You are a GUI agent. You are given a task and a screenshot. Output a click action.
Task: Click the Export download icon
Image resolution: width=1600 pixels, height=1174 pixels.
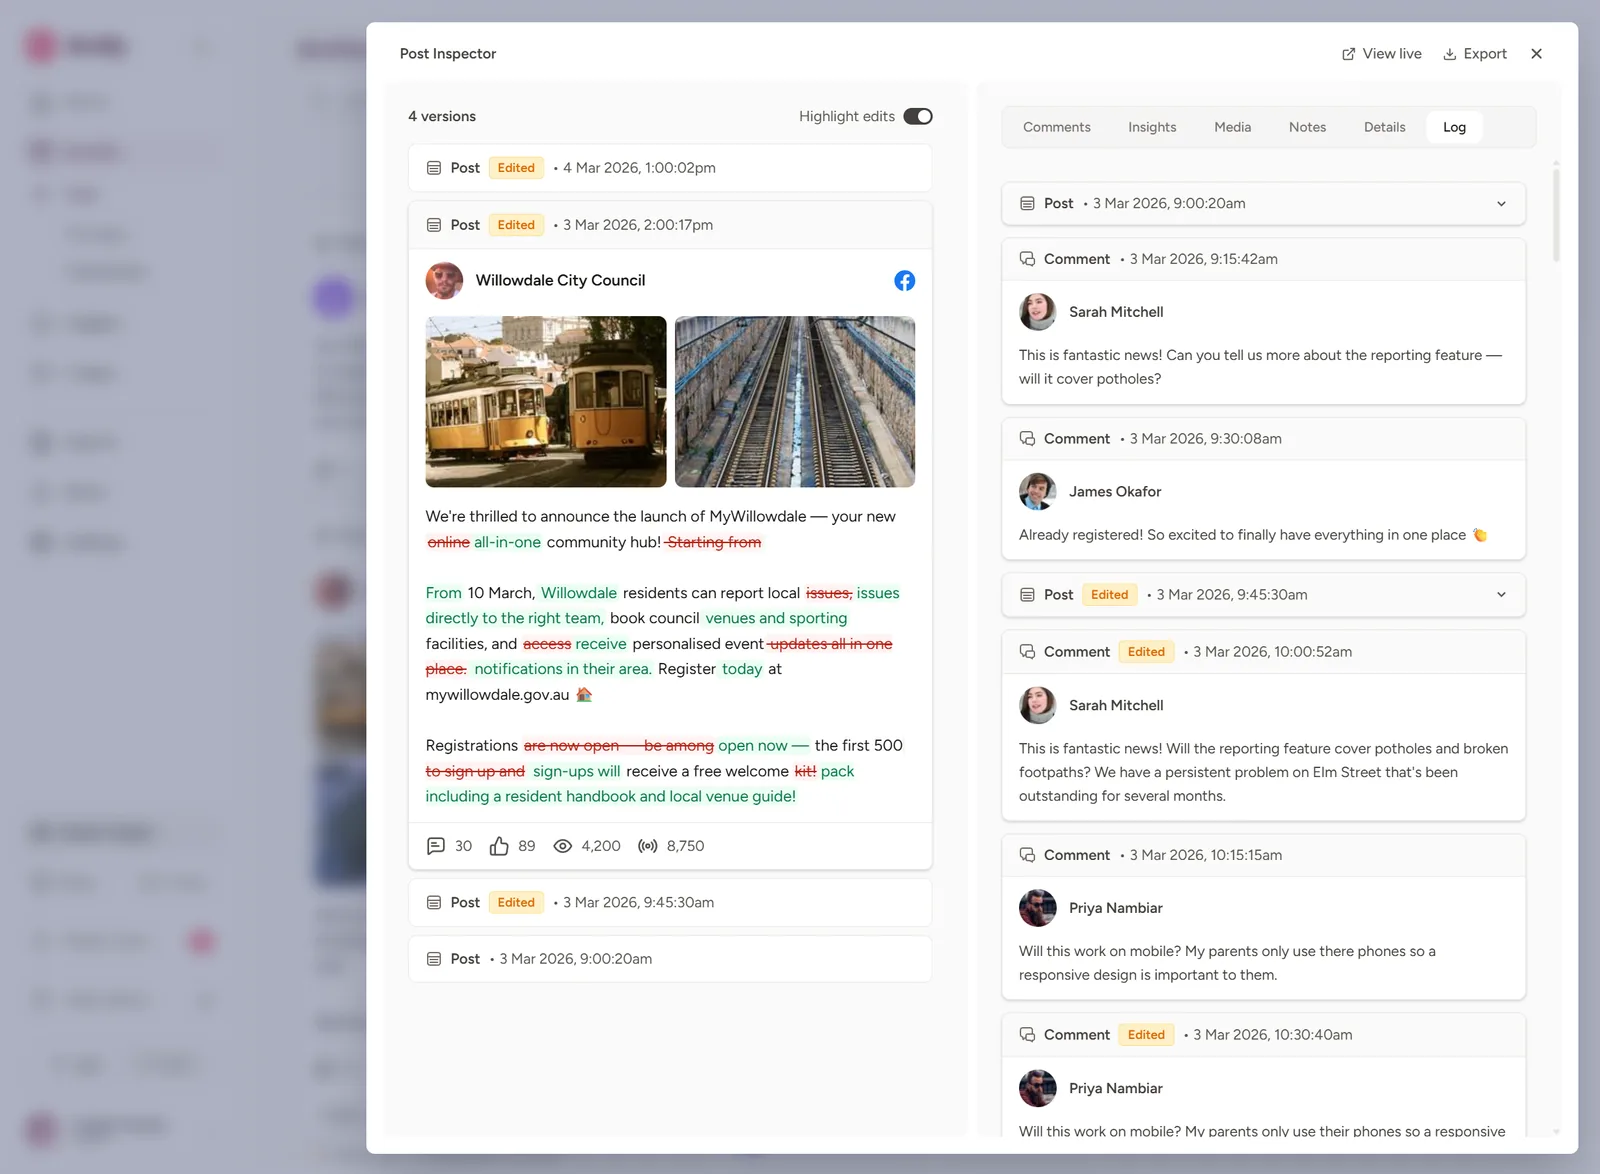point(1449,54)
